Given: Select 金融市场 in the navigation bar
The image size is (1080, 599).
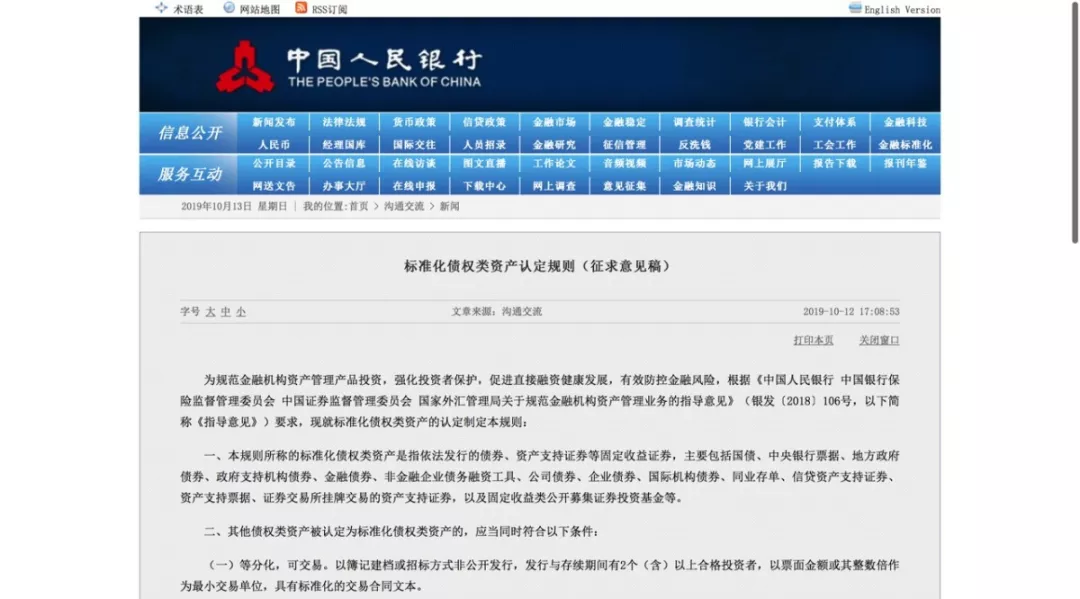Looking at the screenshot, I should pyautogui.click(x=554, y=122).
